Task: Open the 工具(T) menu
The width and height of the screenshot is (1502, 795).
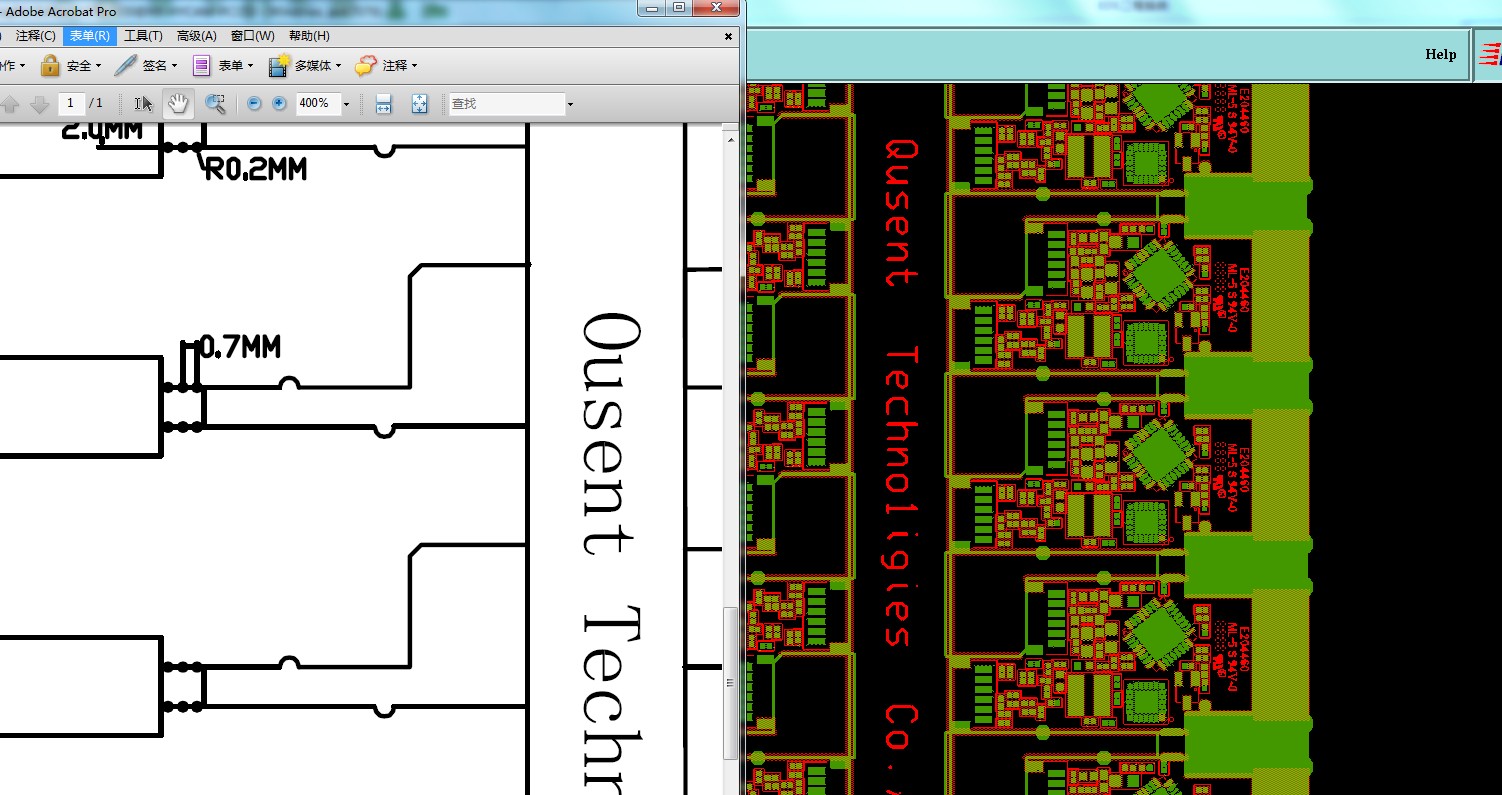Action: (143, 36)
